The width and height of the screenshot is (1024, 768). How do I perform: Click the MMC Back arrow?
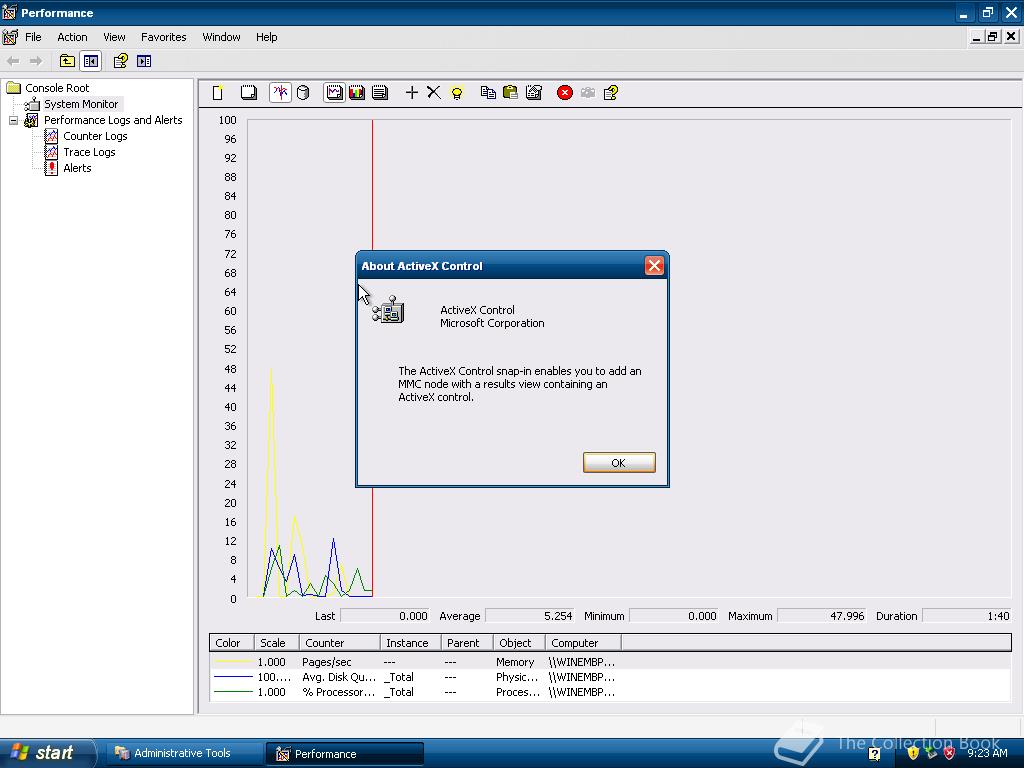[13, 61]
